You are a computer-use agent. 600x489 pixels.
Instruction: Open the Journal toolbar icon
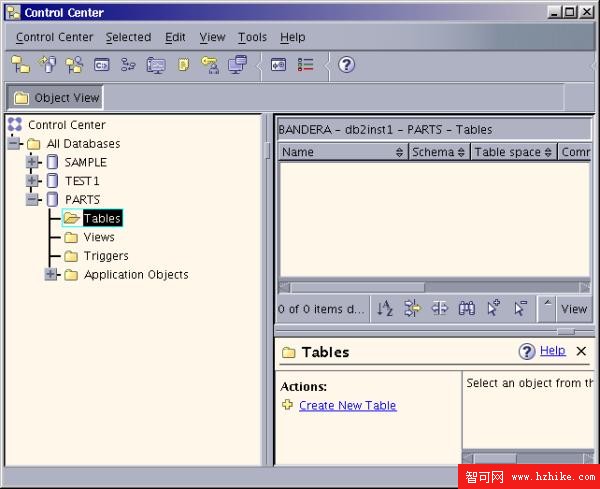click(184, 64)
